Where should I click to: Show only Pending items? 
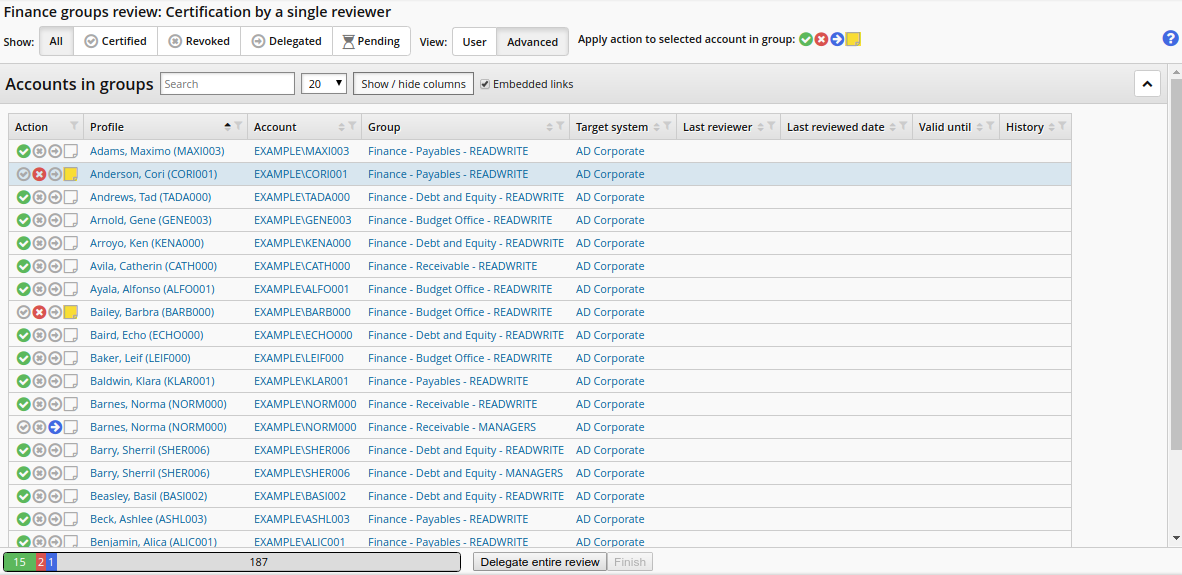(x=371, y=41)
